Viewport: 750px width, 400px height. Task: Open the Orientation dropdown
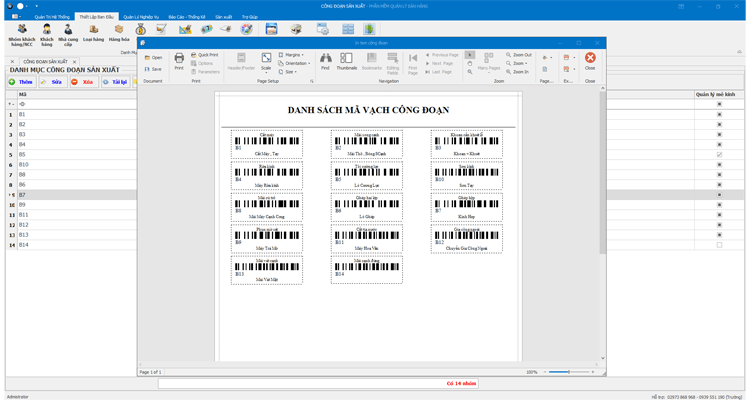click(296, 63)
